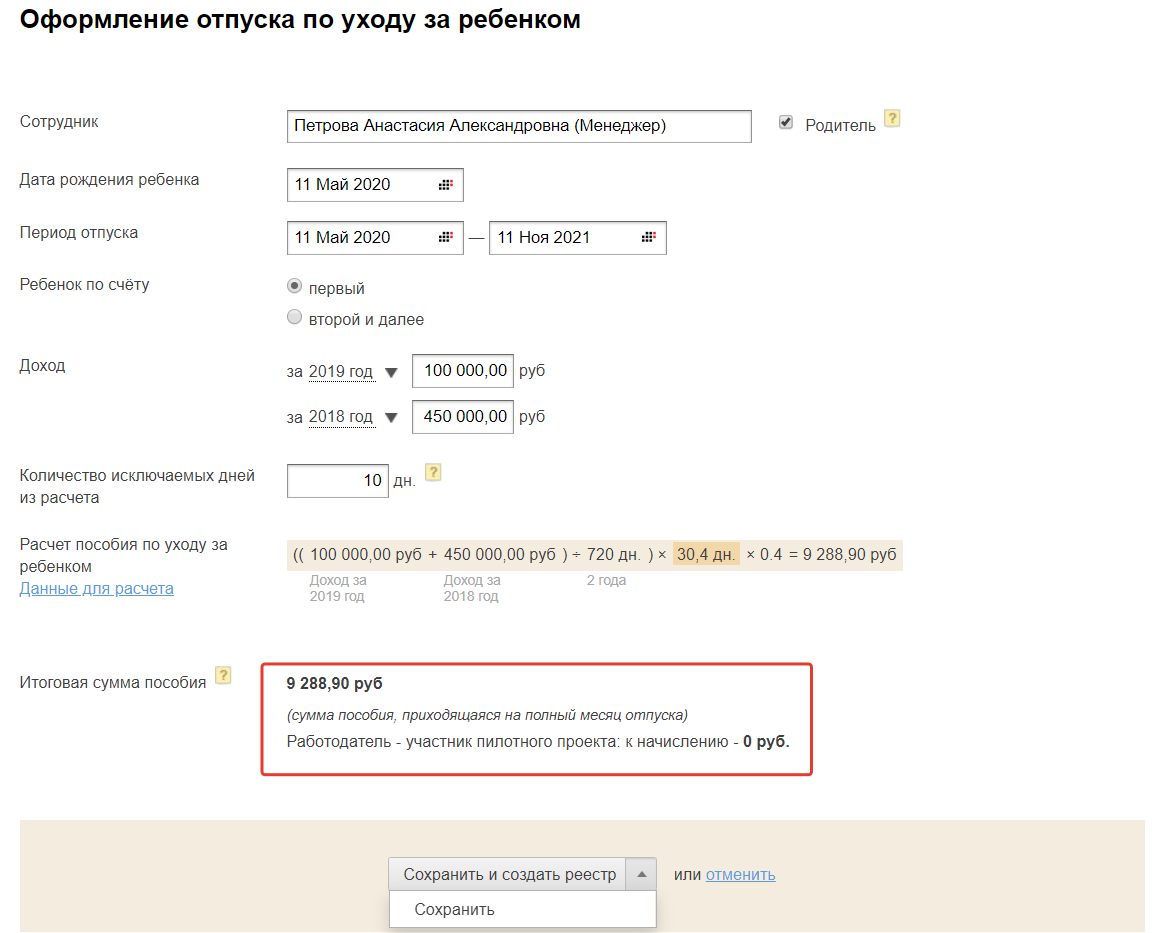Image resolution: width=1159 pixels, height=933 pixels.
Task: Focus the excluded days number field
Action: point(337,481)
